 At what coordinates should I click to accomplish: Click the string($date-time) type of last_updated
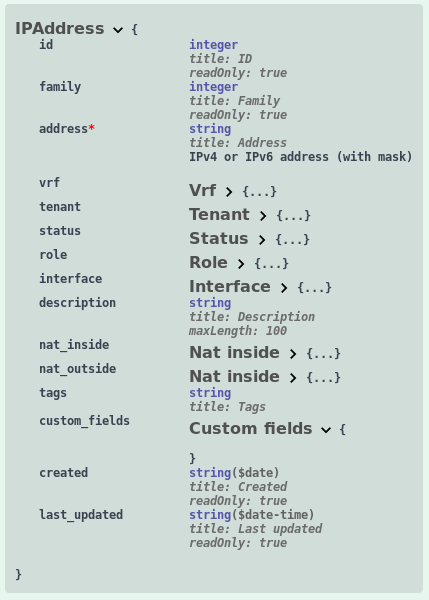252,515
